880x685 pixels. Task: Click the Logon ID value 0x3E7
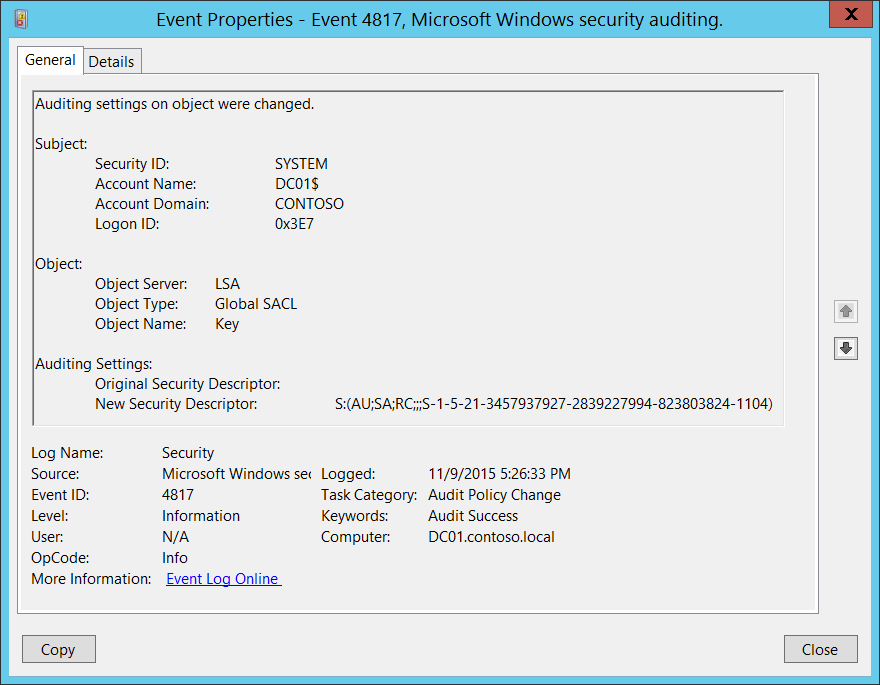[295, 224]
